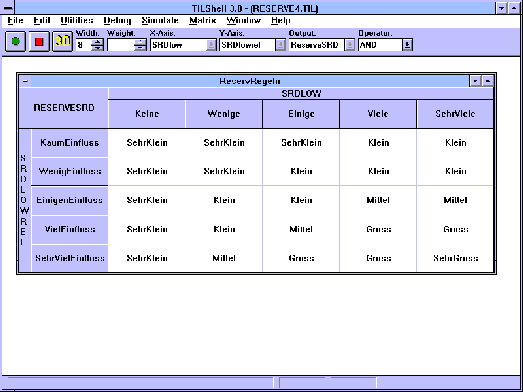Select KaumEinfluss row cell under Viele
Viewport: 523px width, 392px height.
coord(378,143)
